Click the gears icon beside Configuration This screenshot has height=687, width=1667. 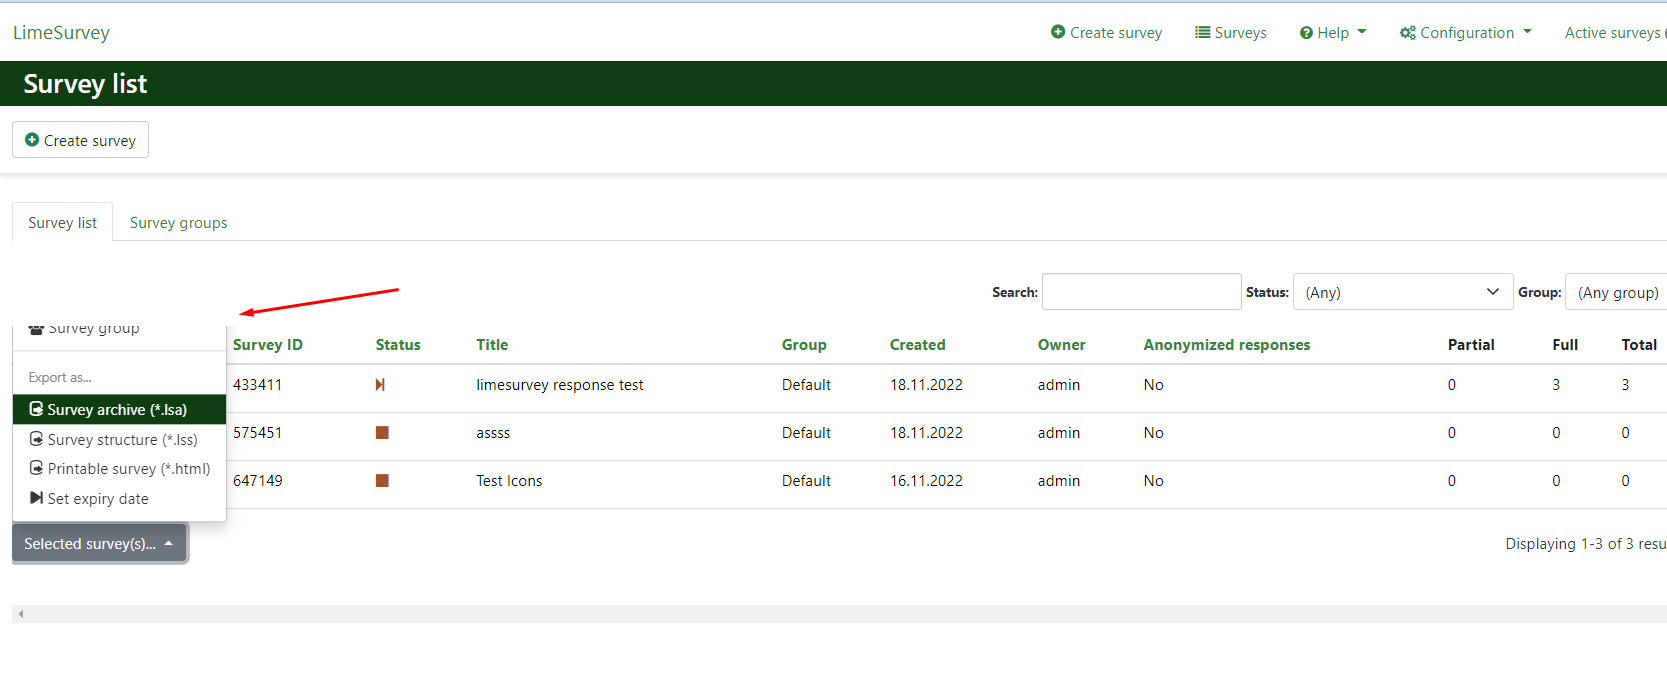(1407, 33)
